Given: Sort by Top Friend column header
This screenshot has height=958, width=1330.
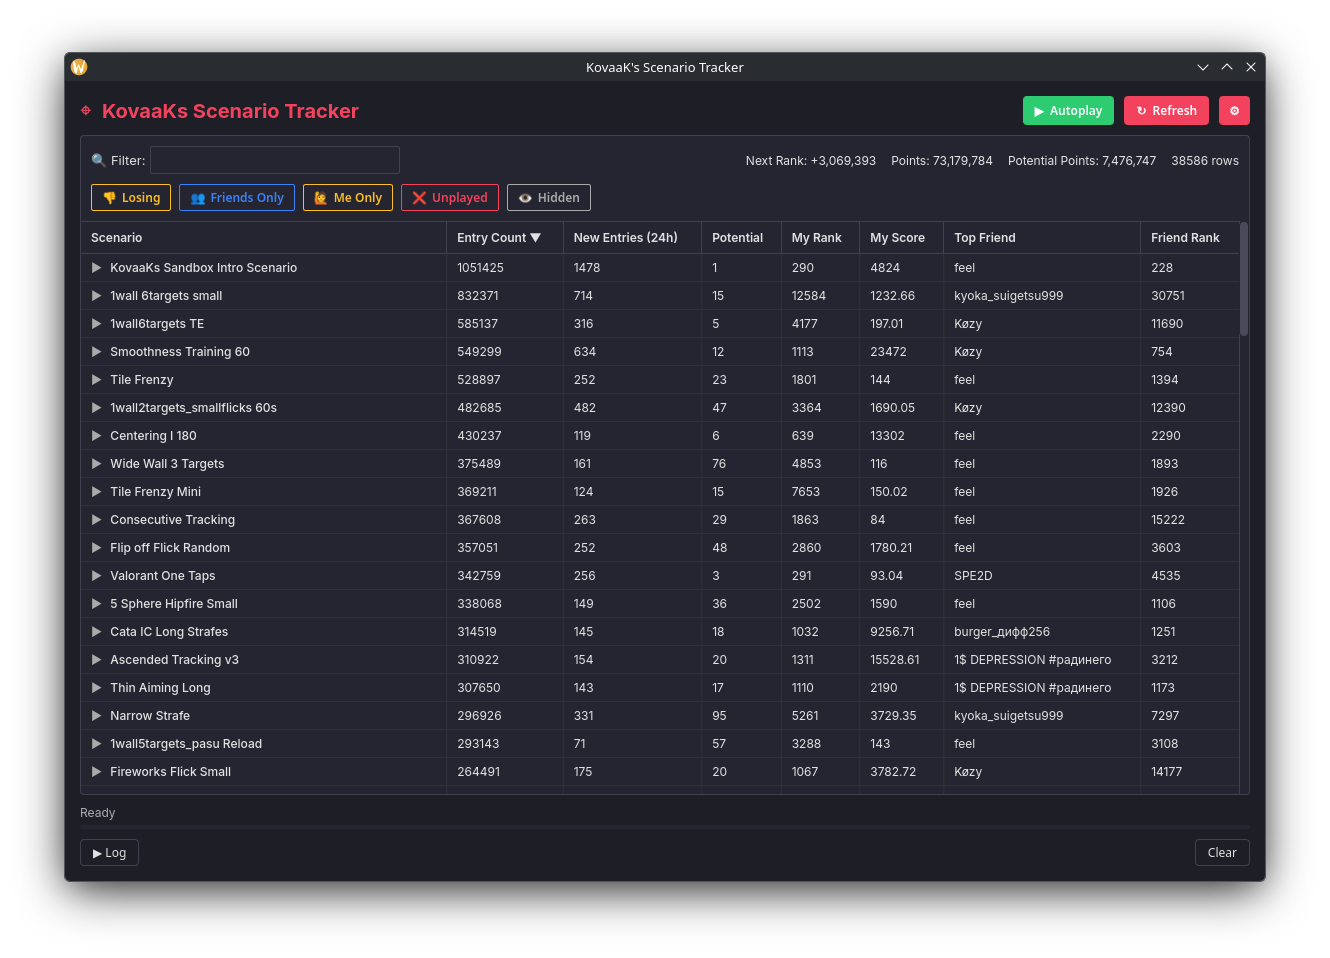Looking at the screenshot, I should 1041,238.
